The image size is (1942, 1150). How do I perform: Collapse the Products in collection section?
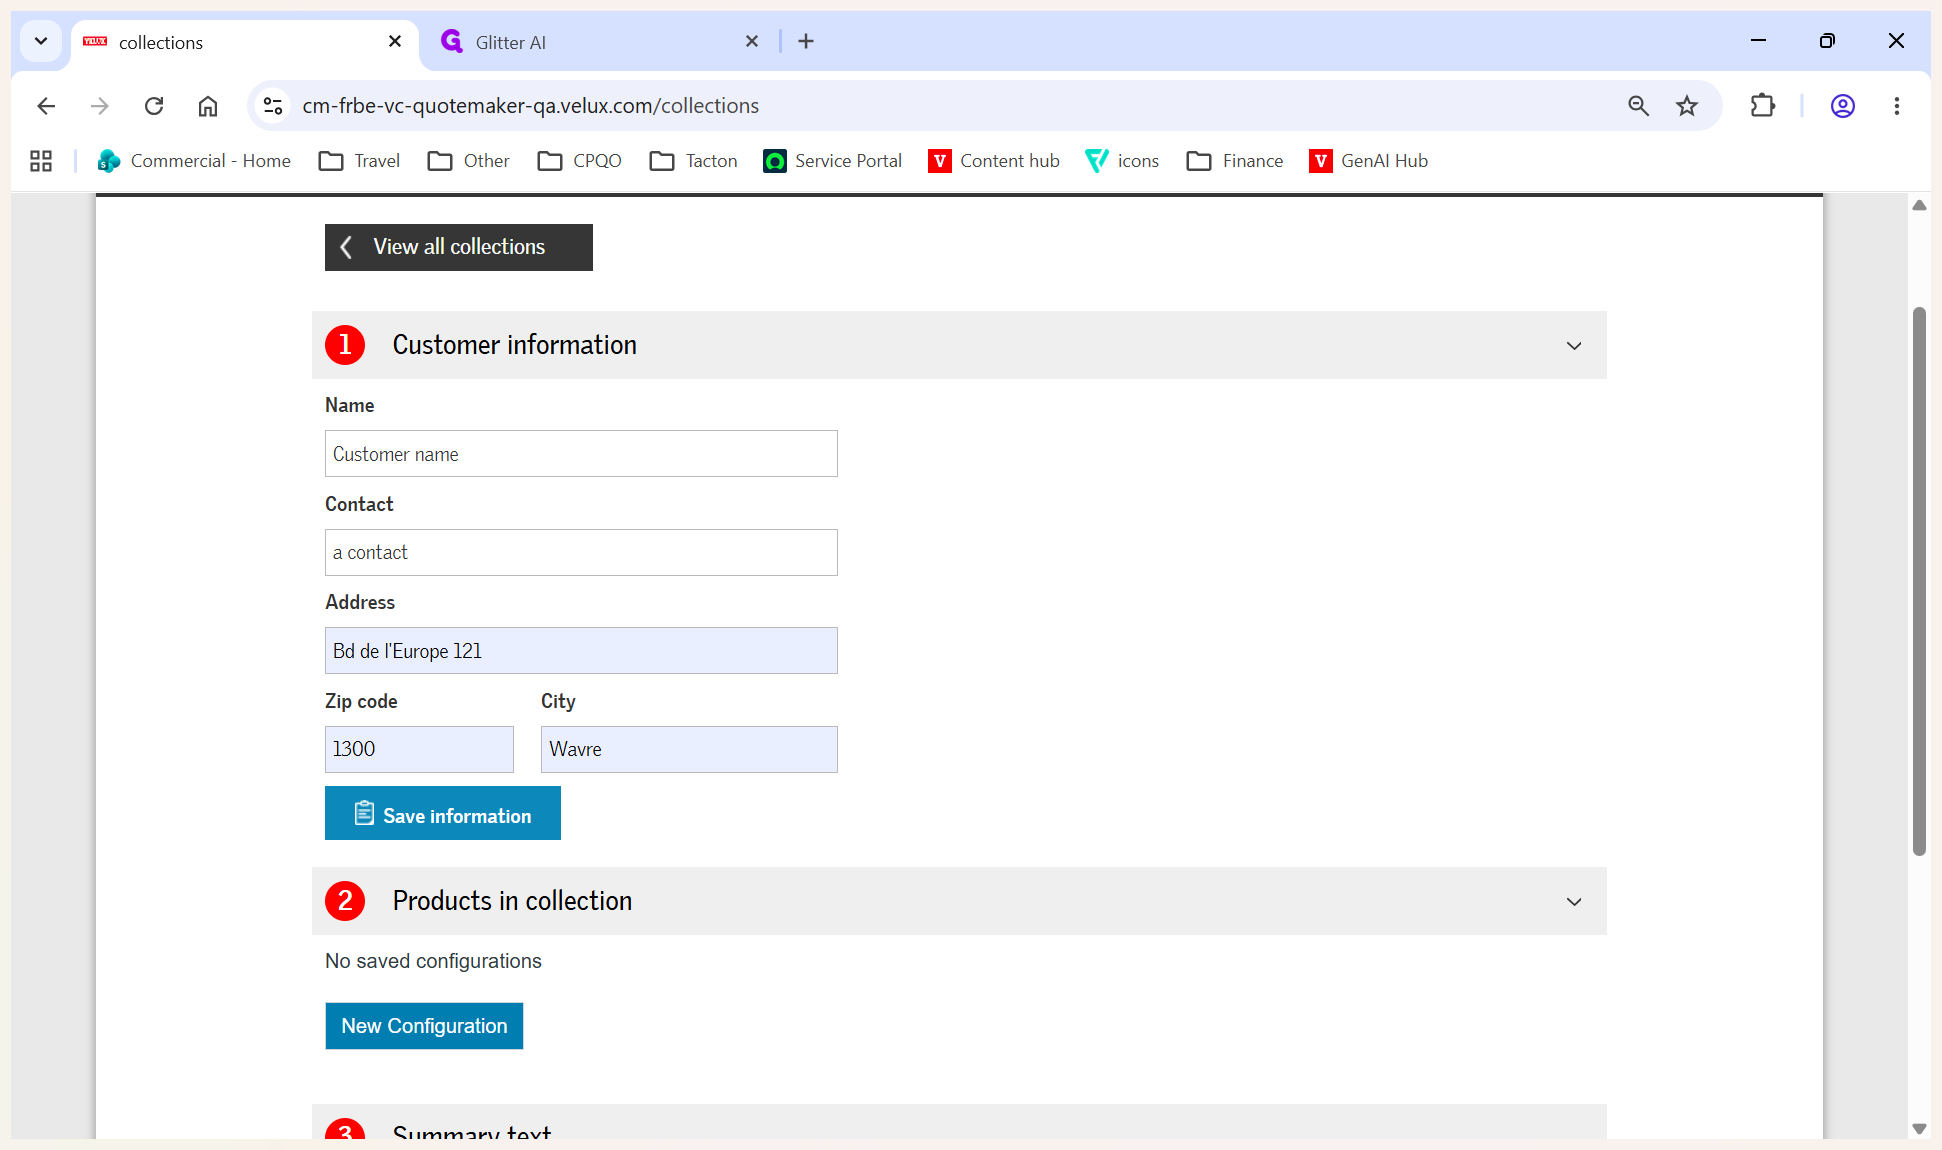(1574, 901)
